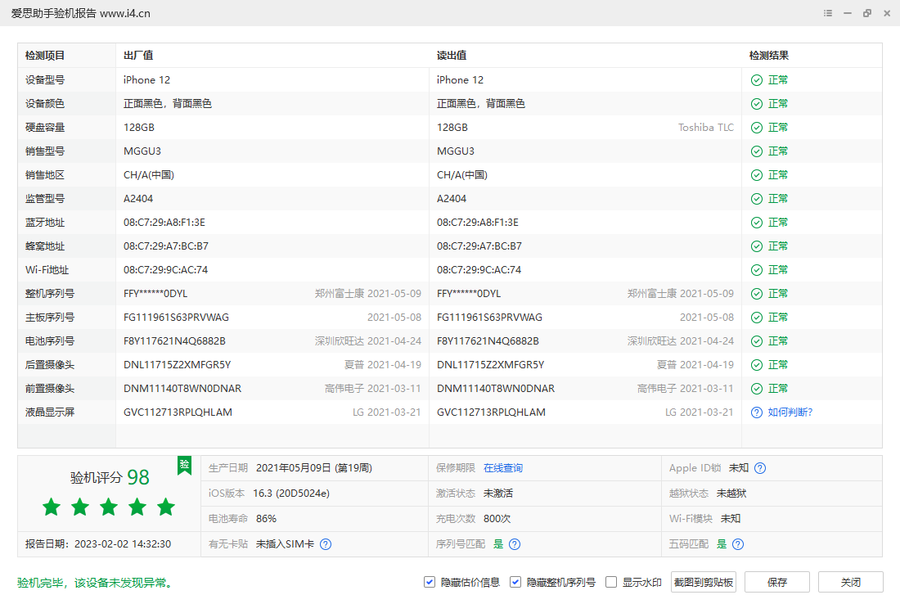900x613 pixels.
Task: Click the help icon beside 序列号匹配
Action: click(515, 544)
